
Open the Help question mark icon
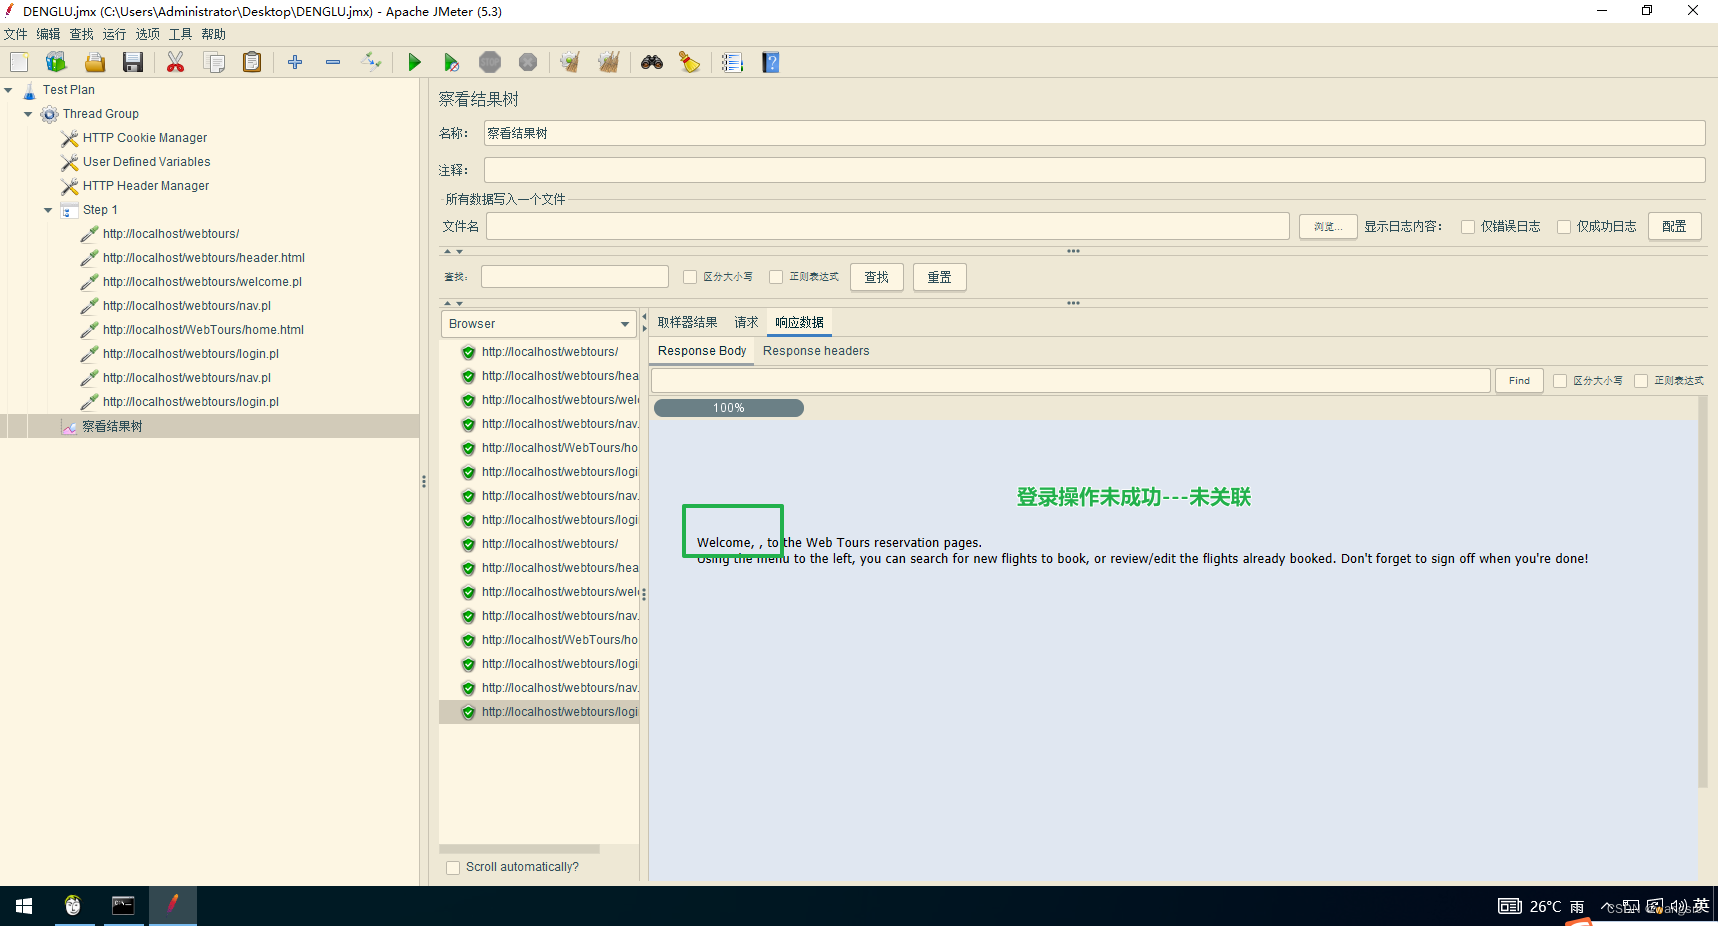coord(771,62)
